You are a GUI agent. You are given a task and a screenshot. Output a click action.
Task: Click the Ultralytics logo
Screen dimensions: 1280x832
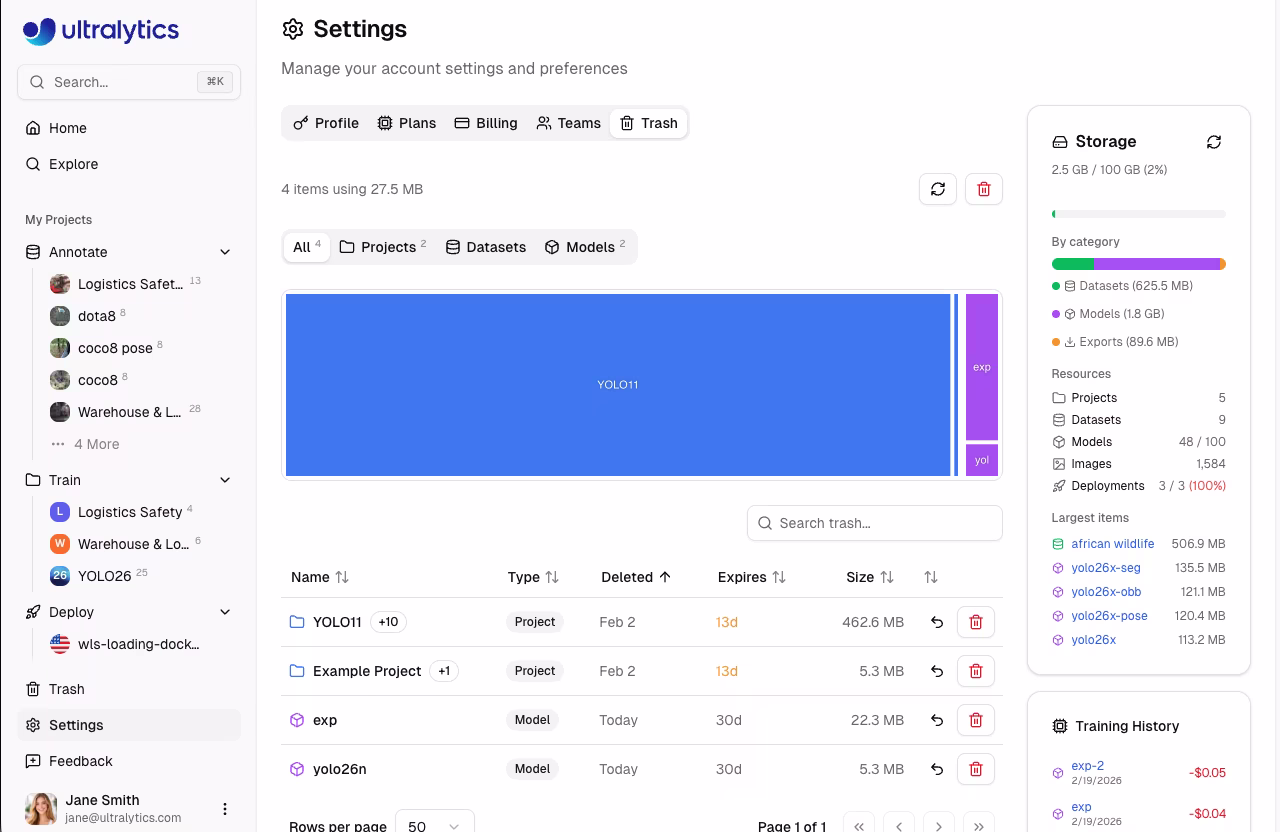point(101,31)
